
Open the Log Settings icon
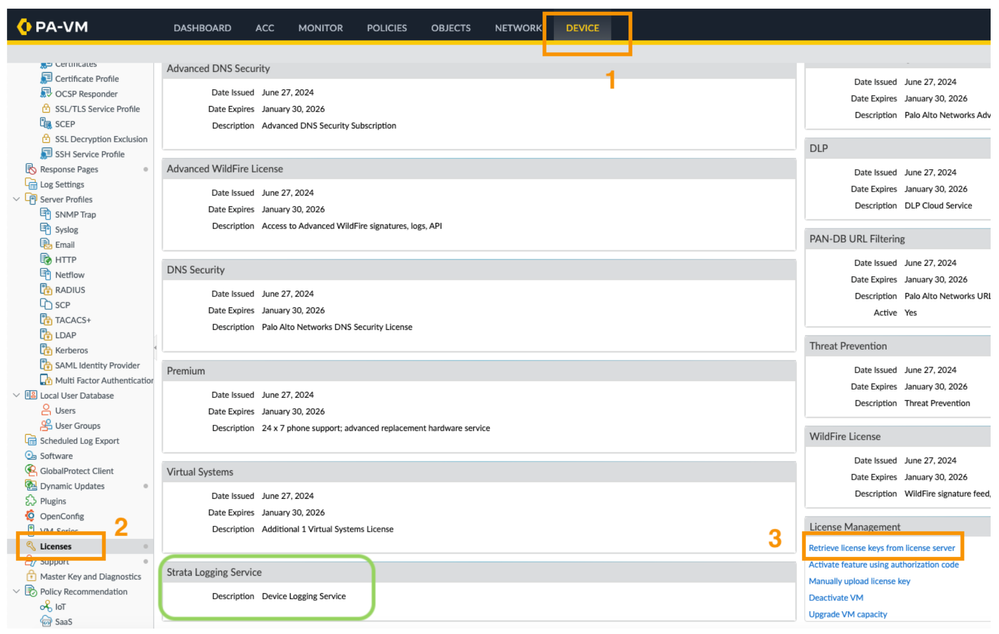click(x=31, y=184)
